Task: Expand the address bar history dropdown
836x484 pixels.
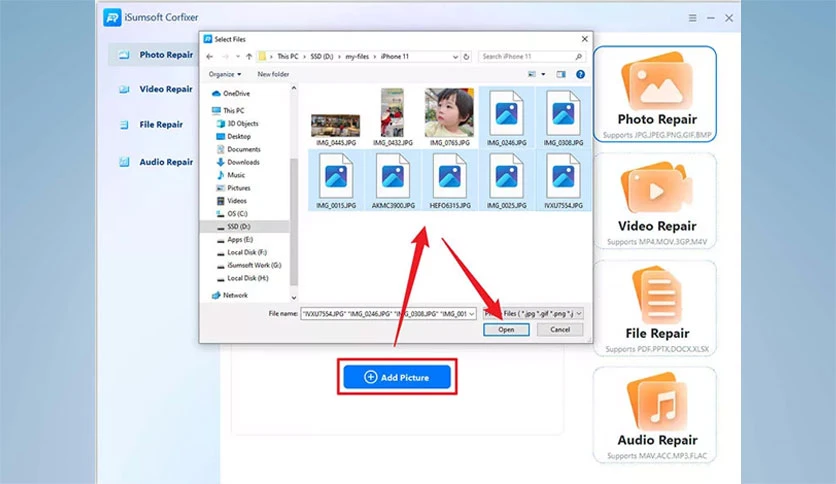Action: [455, 57]
